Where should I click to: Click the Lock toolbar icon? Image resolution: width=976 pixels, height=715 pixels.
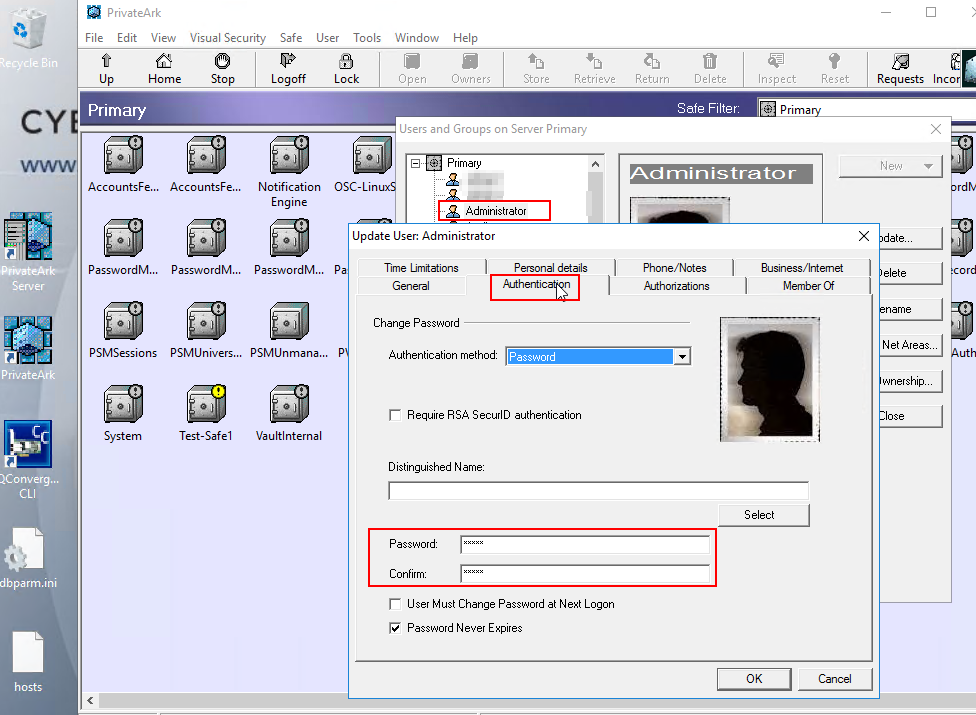(x=346, y=69)
